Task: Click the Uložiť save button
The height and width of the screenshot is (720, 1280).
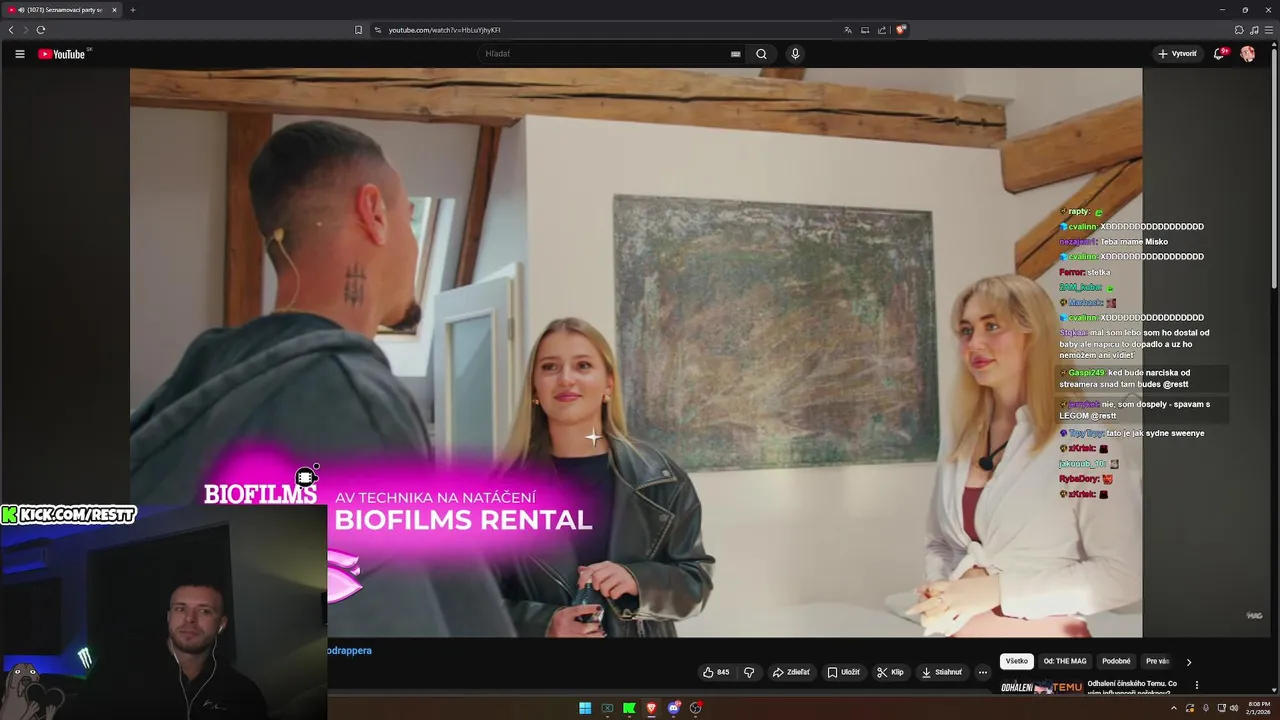Action: [843, 672]
